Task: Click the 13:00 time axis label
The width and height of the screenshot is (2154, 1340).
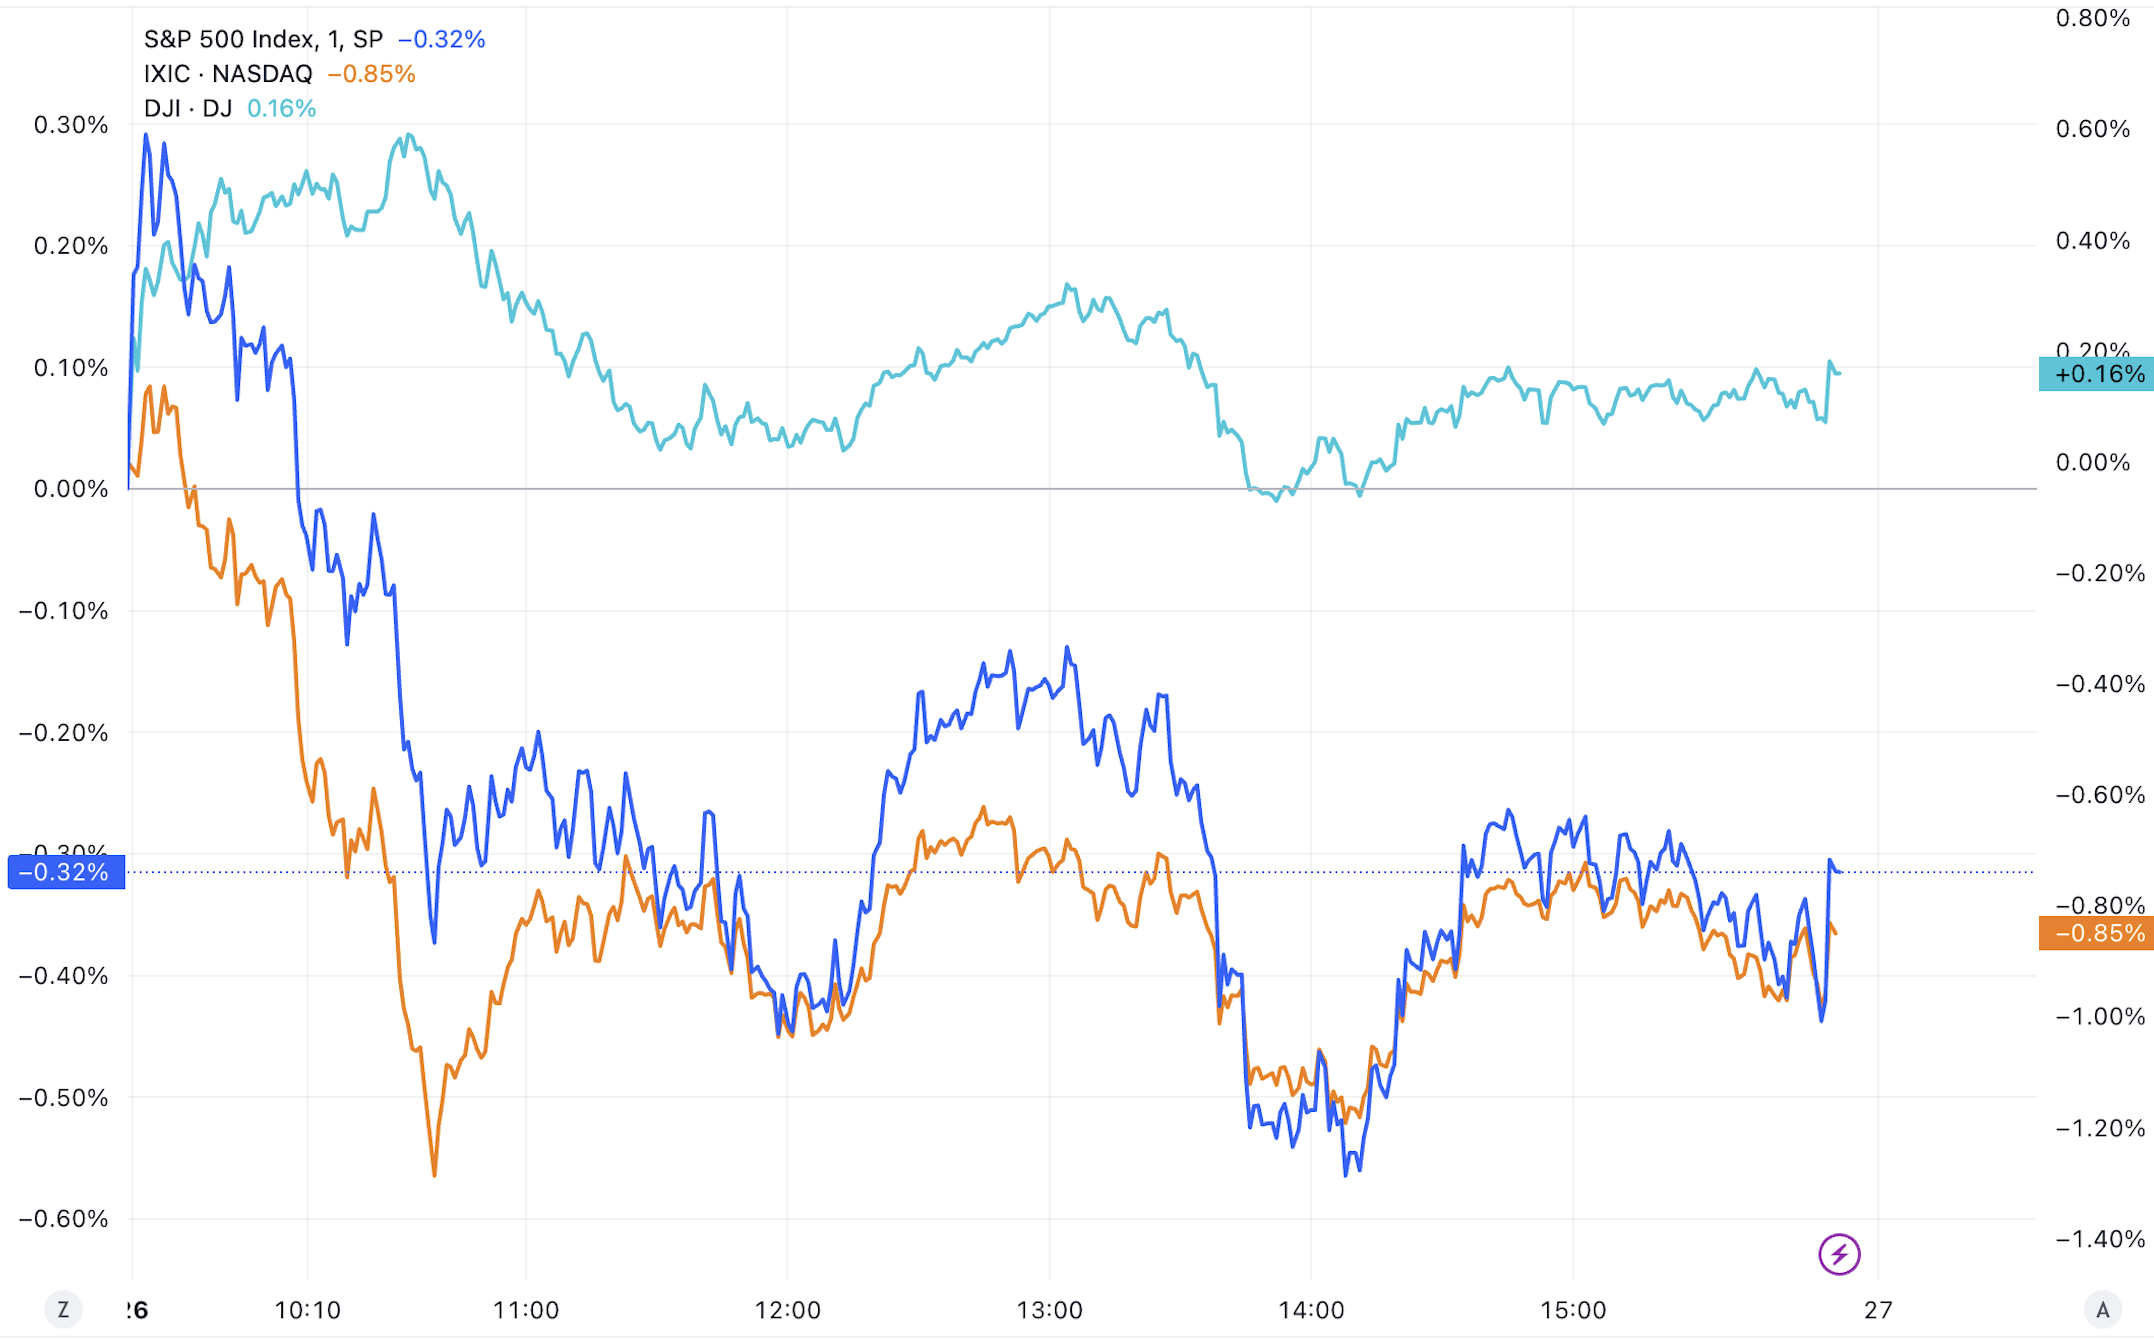Action: tap(1049, 1310)
